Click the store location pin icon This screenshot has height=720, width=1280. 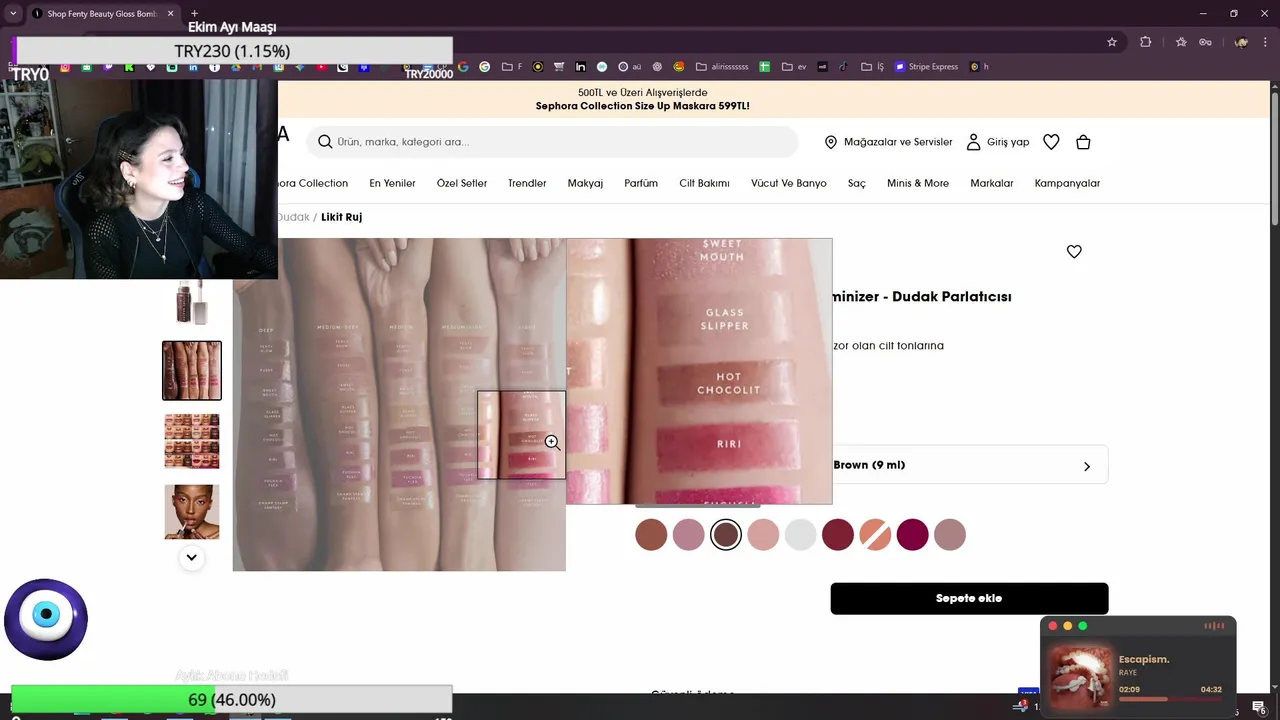tap(830, 142)
